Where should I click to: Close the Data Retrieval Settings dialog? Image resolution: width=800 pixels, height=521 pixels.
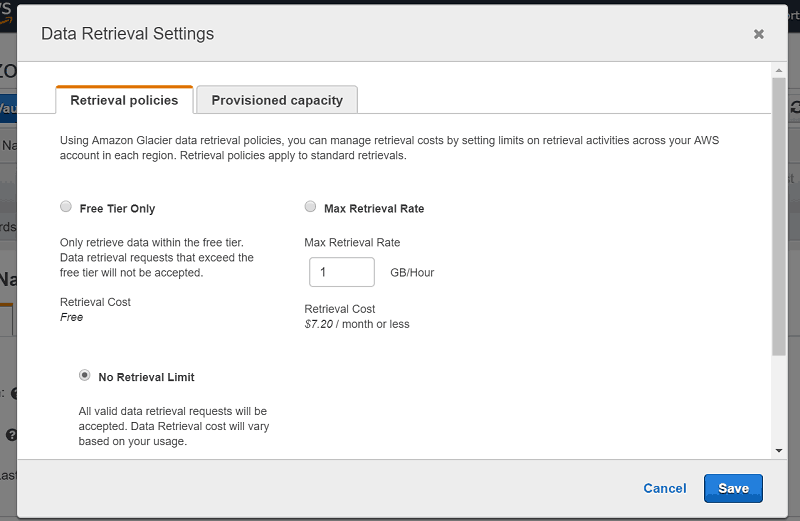click(759, 34)
